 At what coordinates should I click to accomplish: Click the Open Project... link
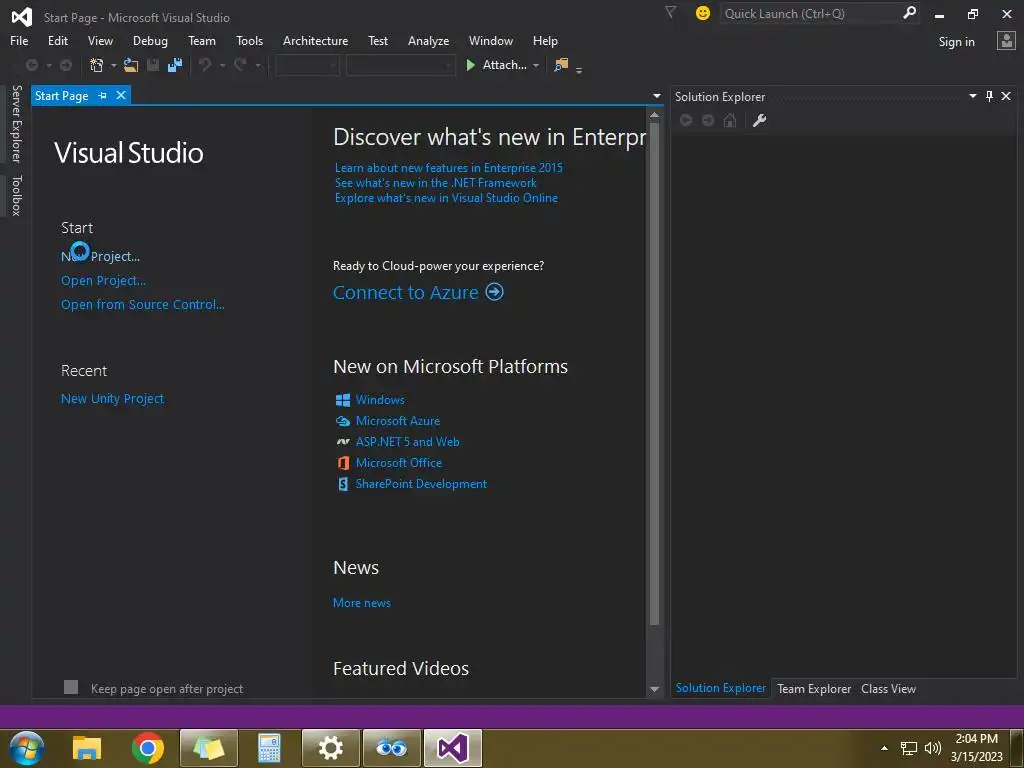pos(103,280)
